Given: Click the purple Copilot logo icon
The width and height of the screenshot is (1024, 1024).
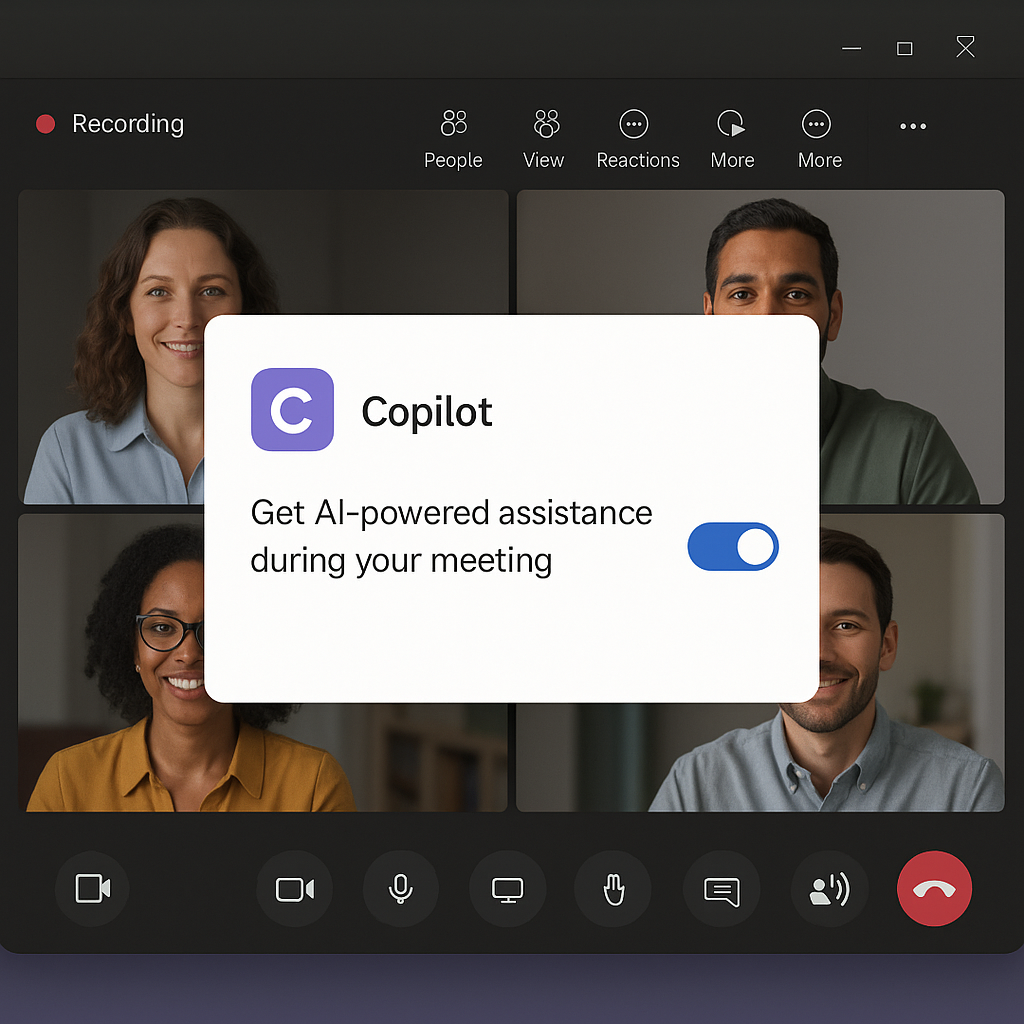Looking at the screenshot, I should tap(293, 409).
